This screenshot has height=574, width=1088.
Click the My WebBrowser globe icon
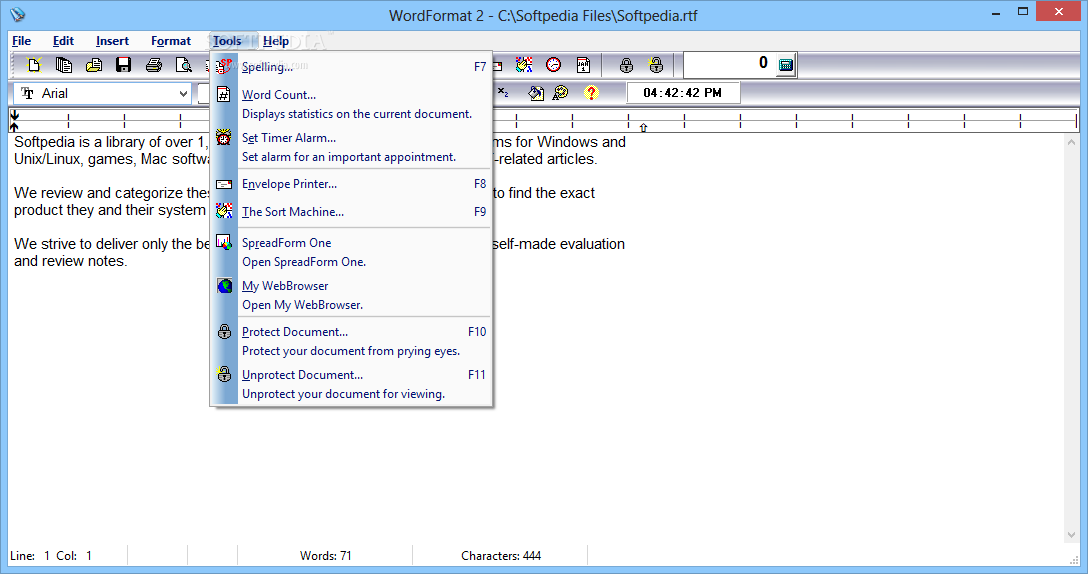pyautogui.click(x=224, y=285)
